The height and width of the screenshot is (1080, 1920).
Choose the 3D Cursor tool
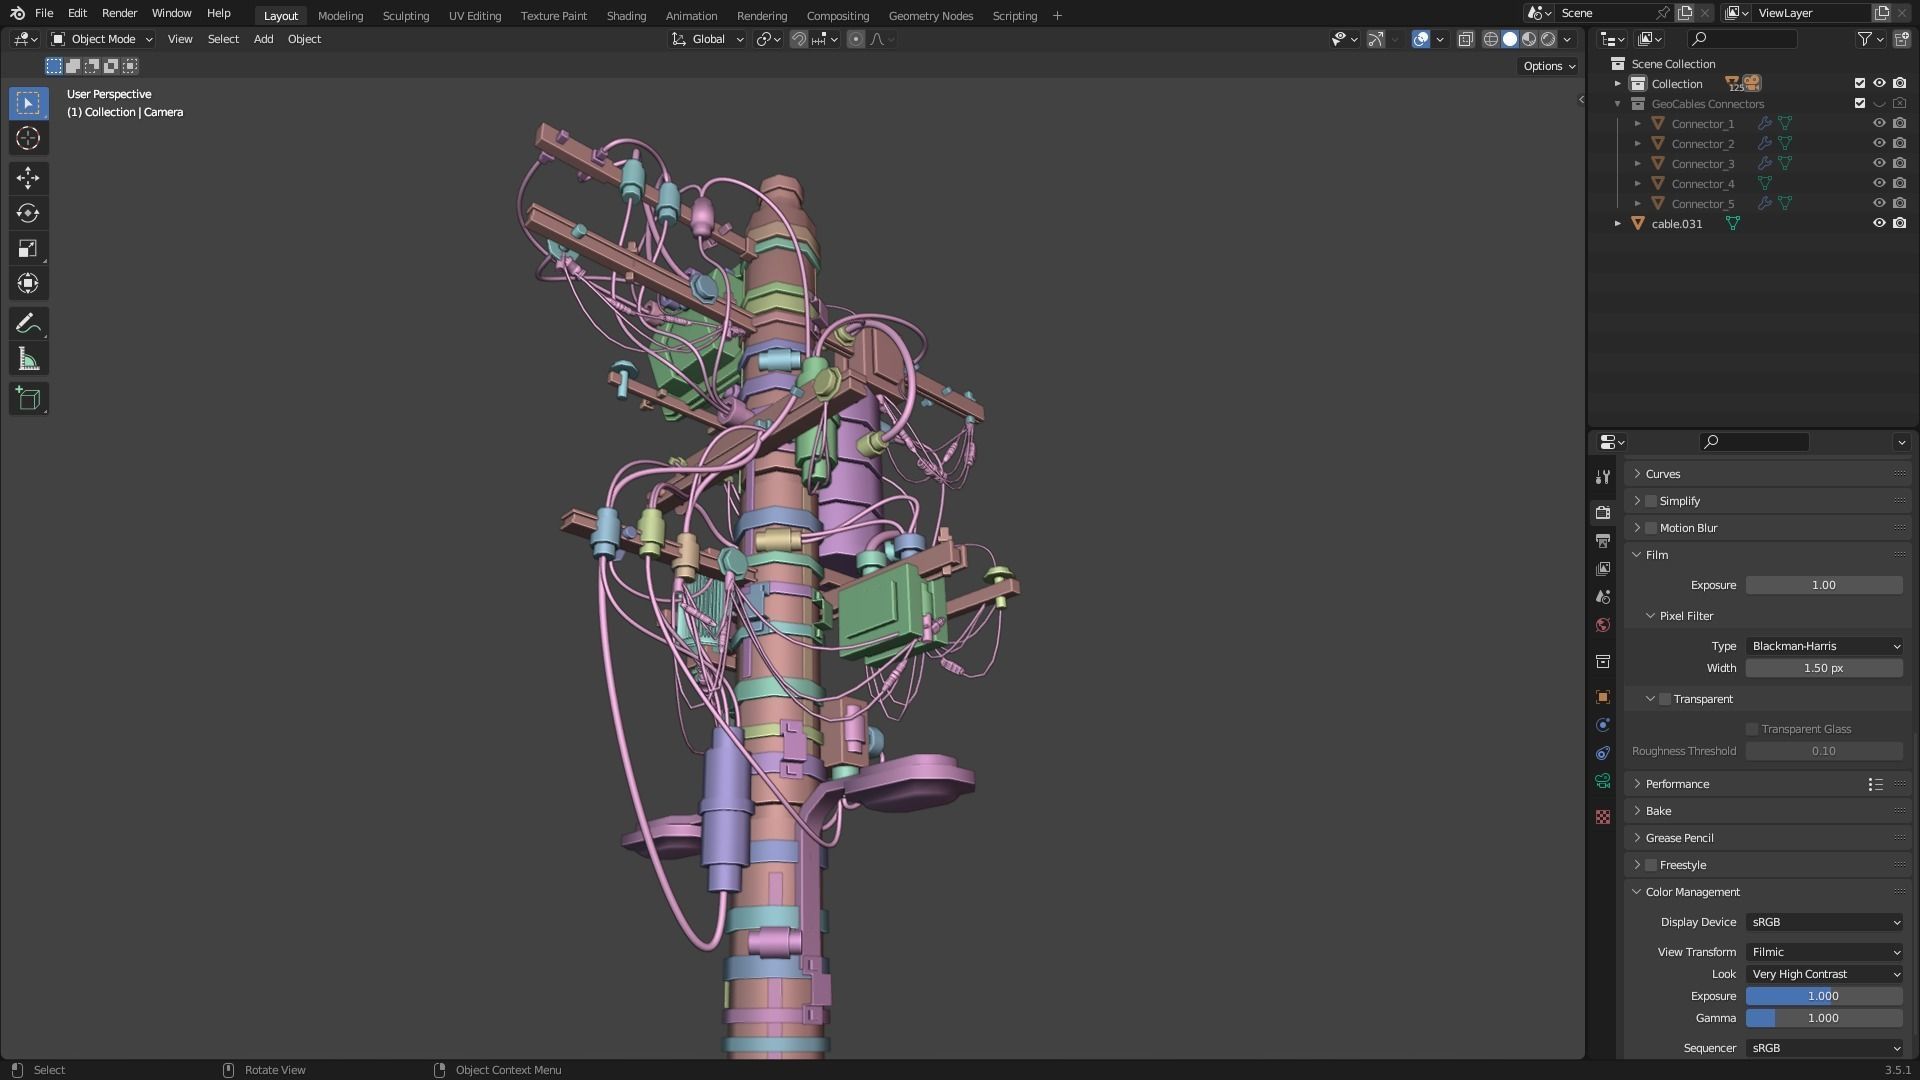point(28,138)
